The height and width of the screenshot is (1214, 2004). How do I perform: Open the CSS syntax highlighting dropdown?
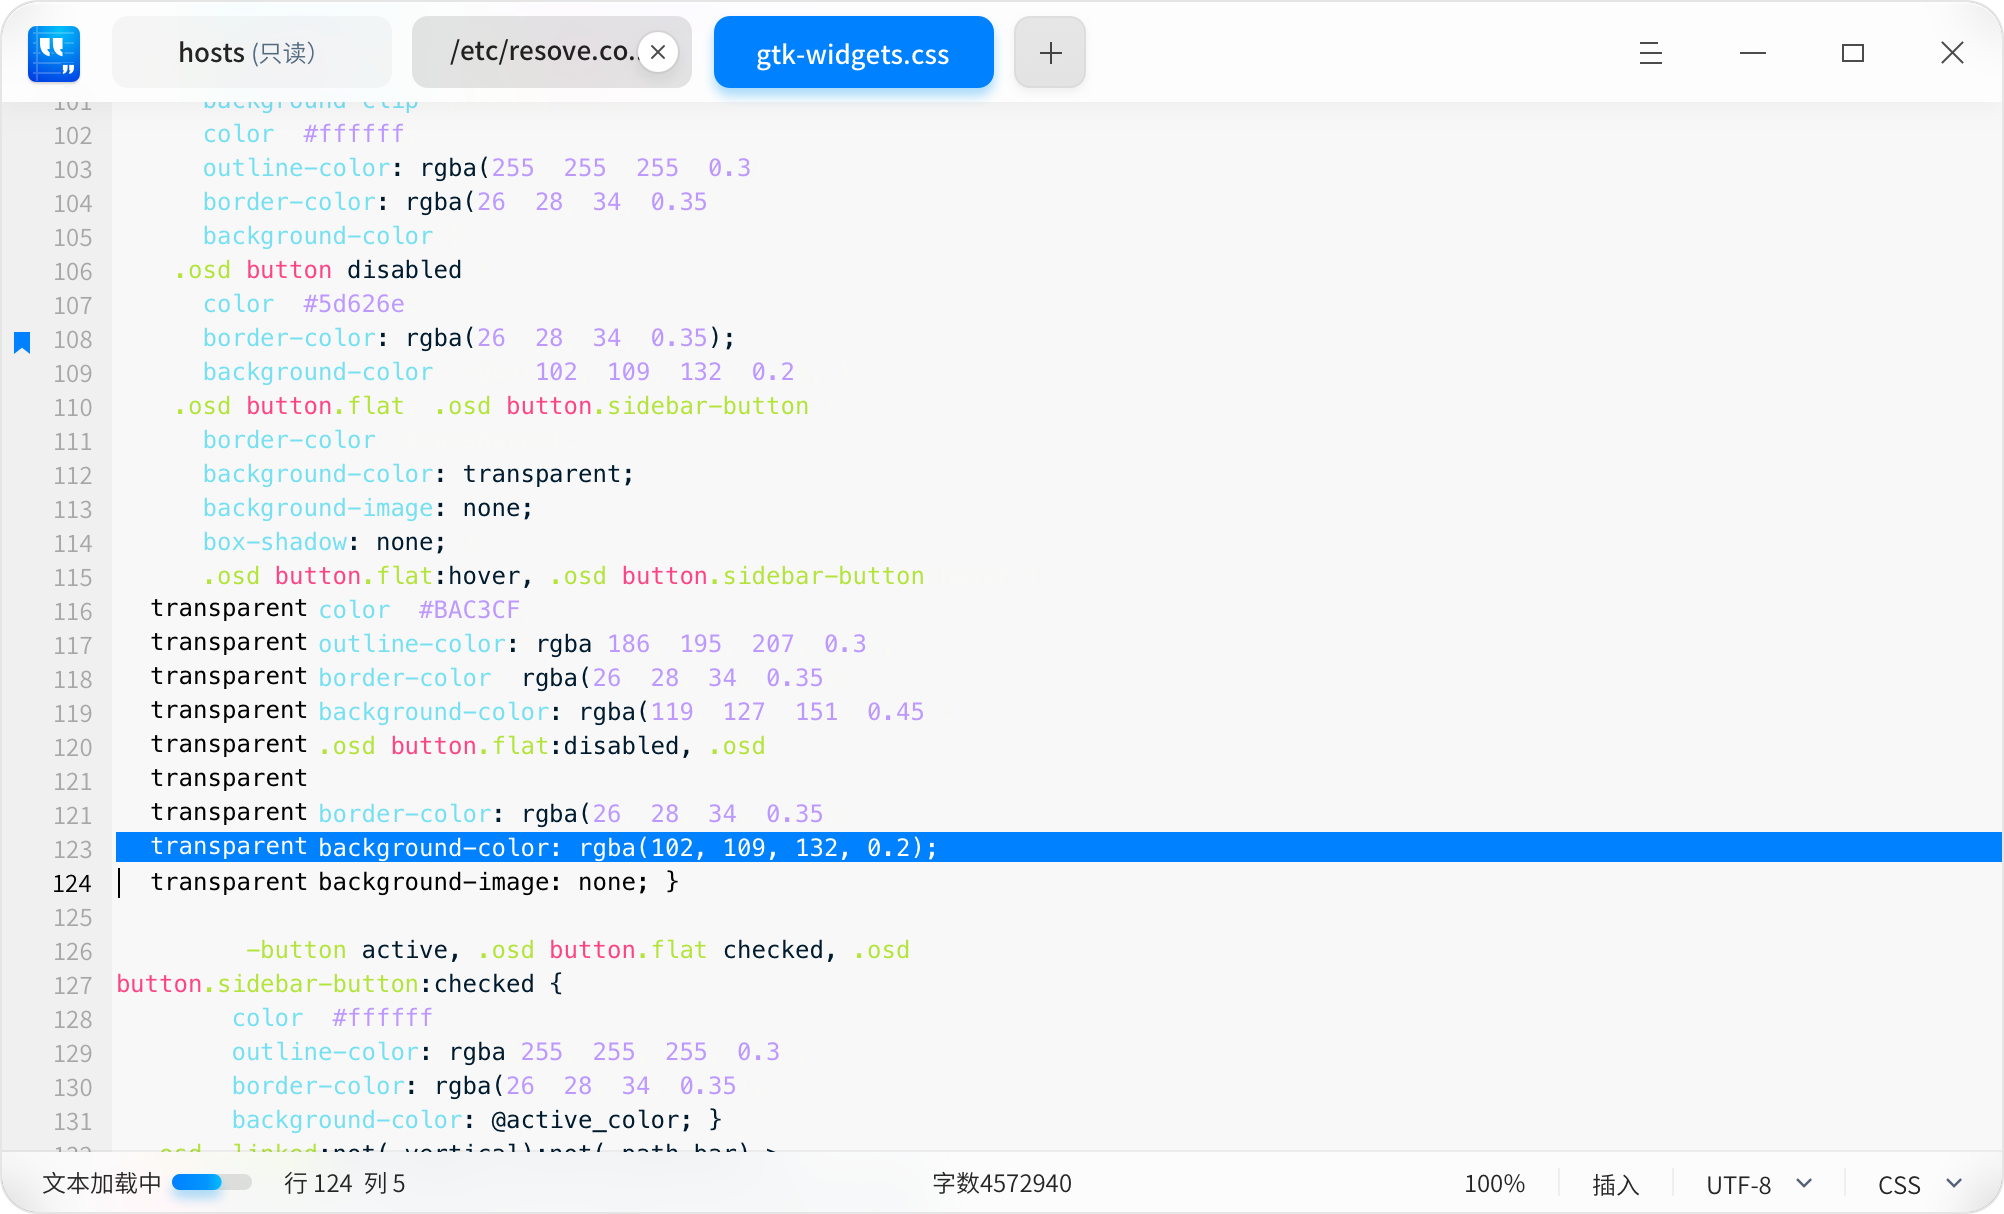pos(1920,1185)
